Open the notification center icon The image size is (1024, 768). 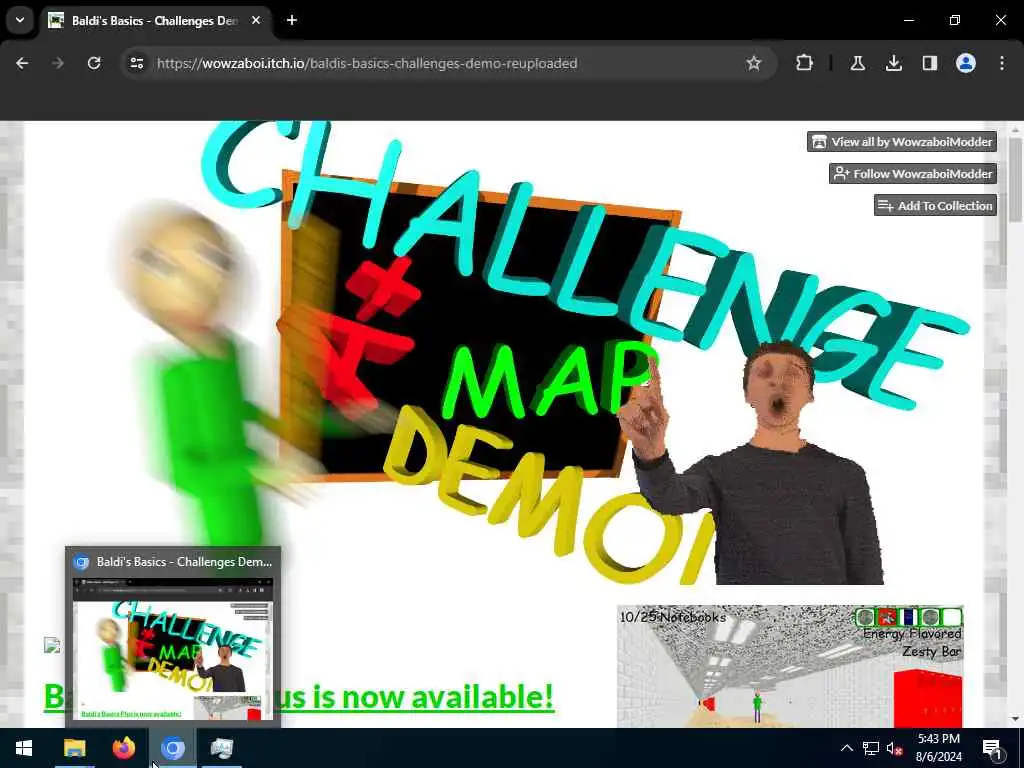tap(991, 748)
